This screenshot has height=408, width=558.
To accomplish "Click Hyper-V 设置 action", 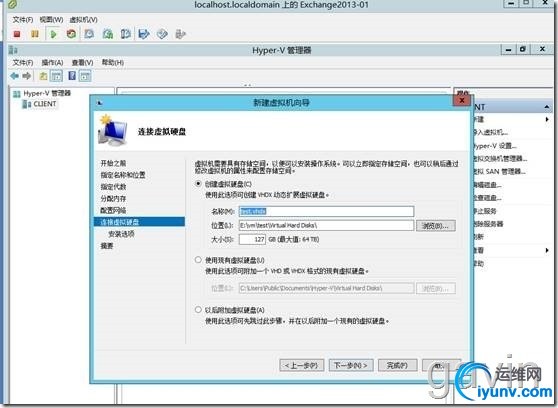I will coord(495,146).
